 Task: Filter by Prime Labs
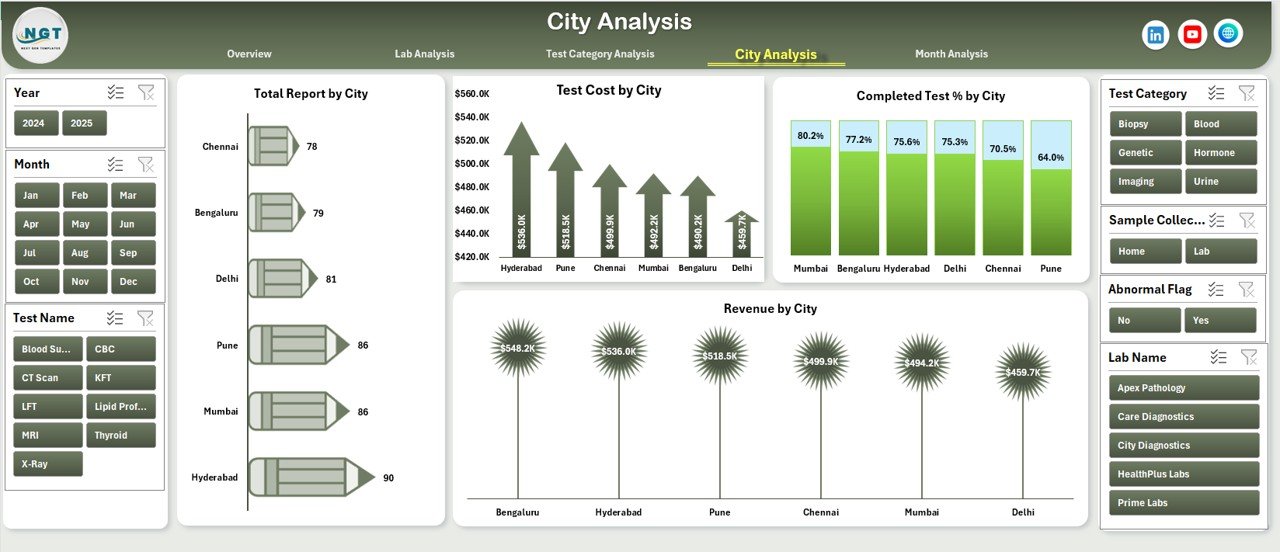[1185, 503]
